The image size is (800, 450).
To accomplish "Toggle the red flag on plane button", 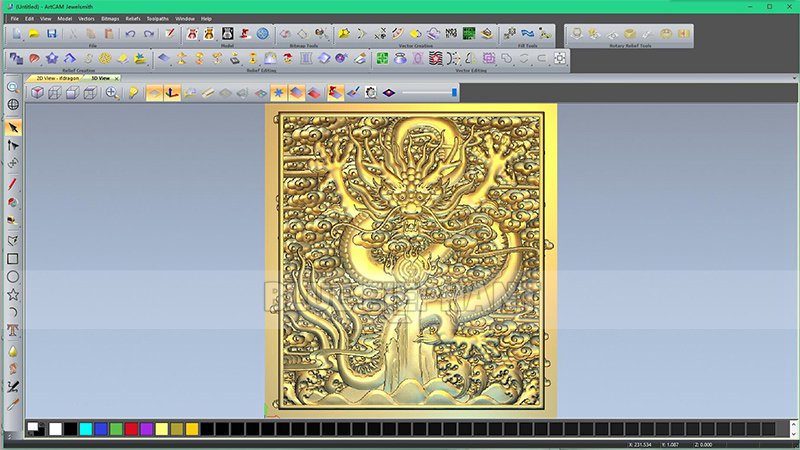I will click(x=335, y=92).
